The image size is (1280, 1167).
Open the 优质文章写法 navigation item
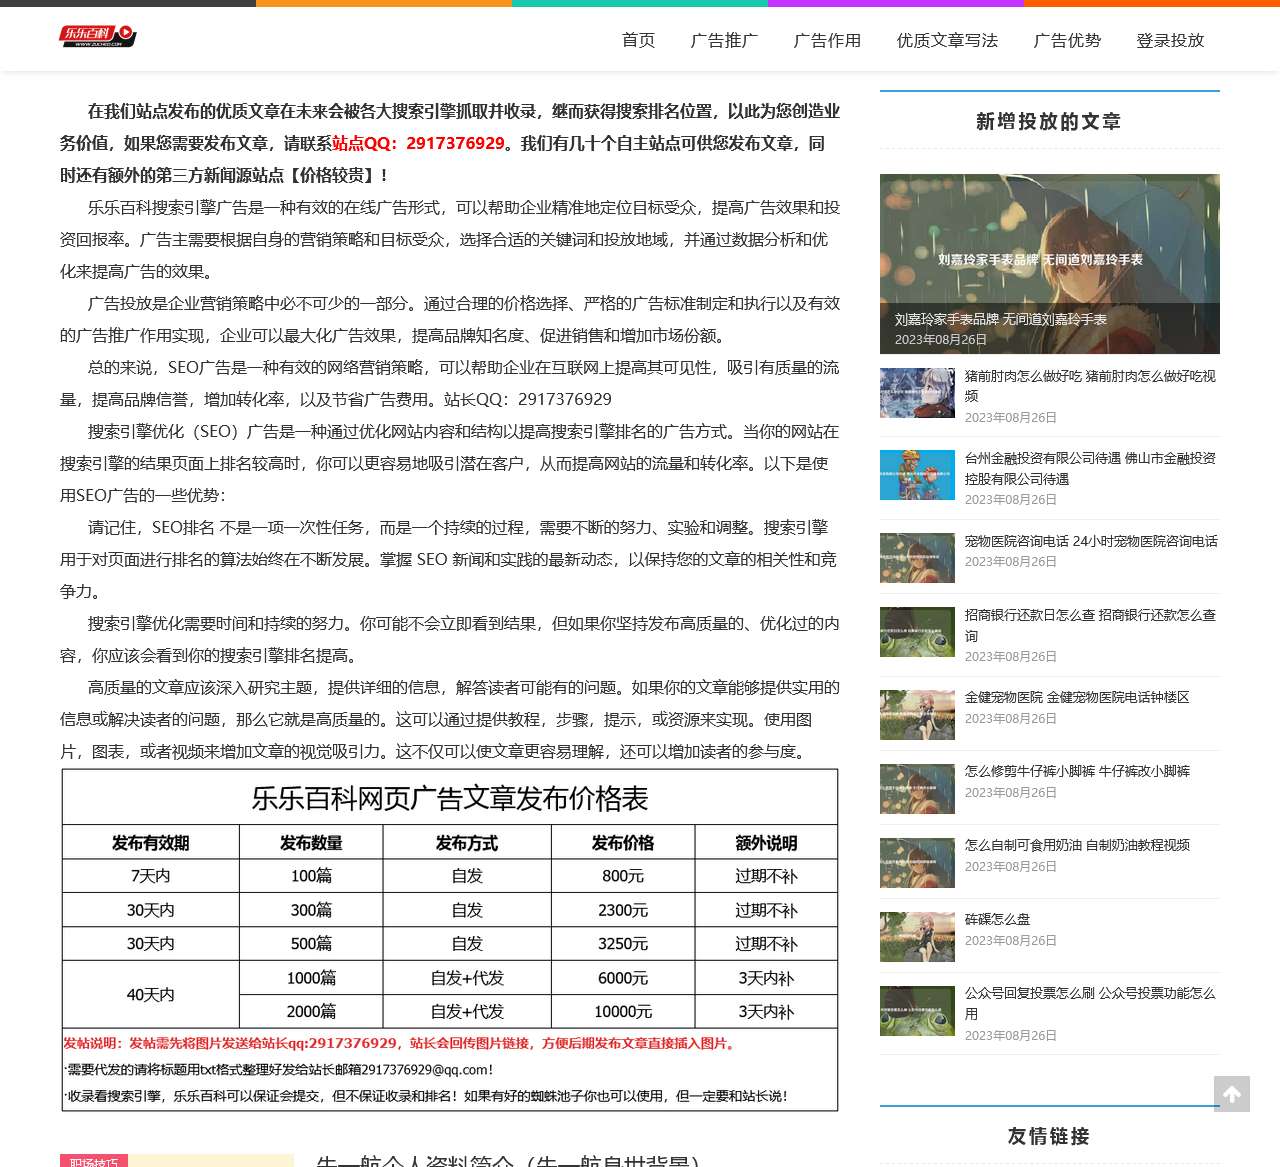click(947, 41)
